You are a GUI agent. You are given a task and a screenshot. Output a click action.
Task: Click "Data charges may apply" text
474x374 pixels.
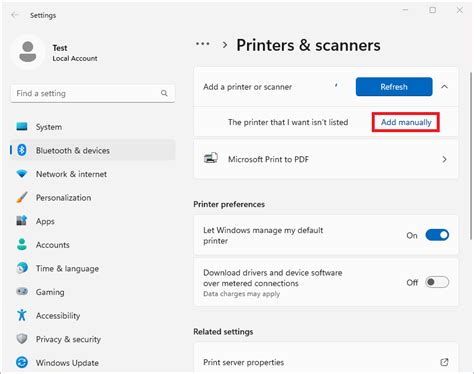click(242, 294)
